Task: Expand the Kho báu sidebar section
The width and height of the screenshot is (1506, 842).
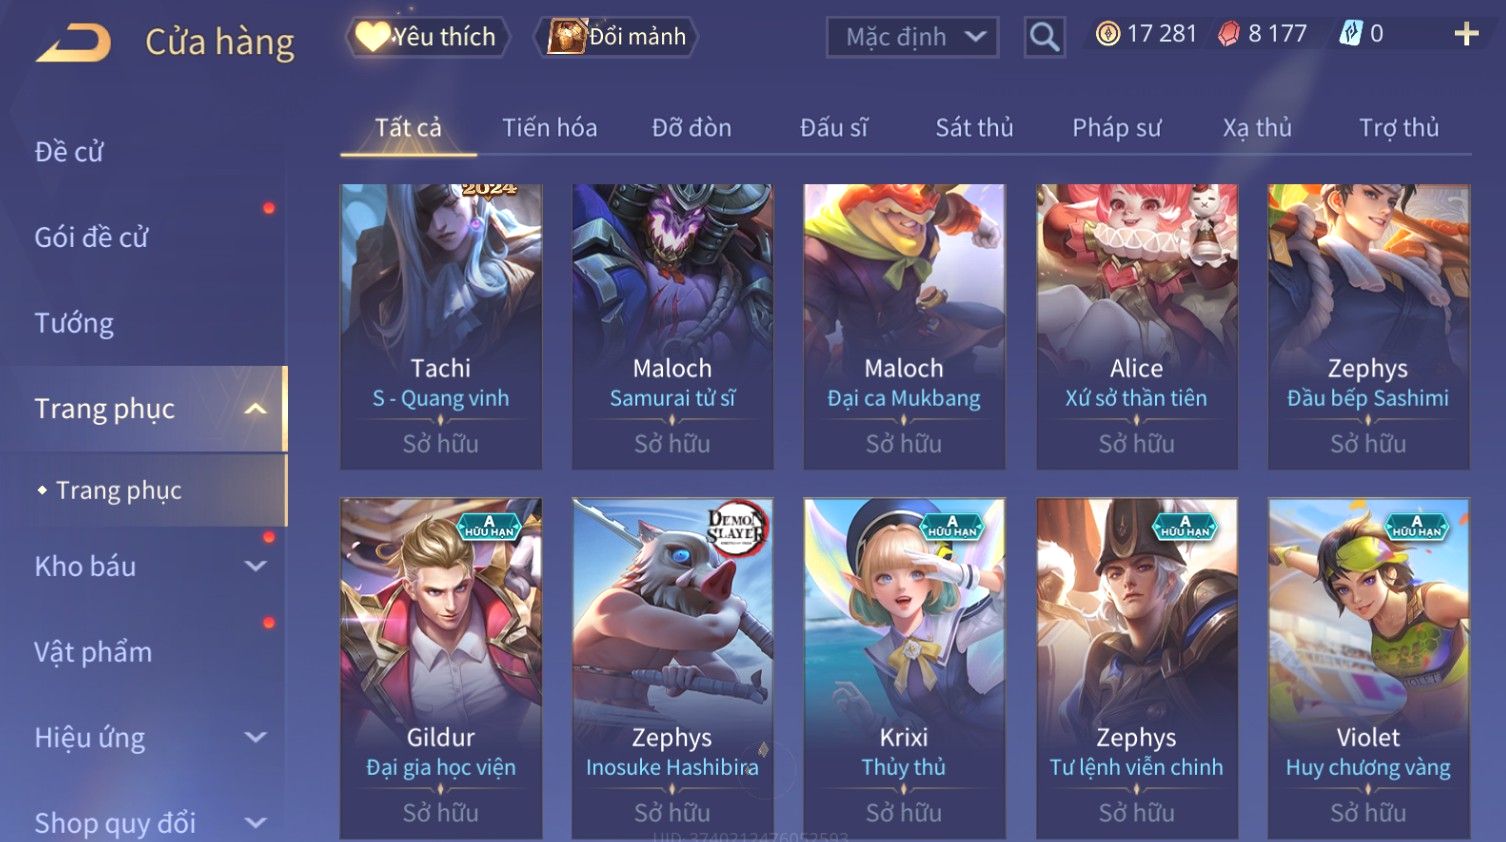Action: [x=256, y=566]
